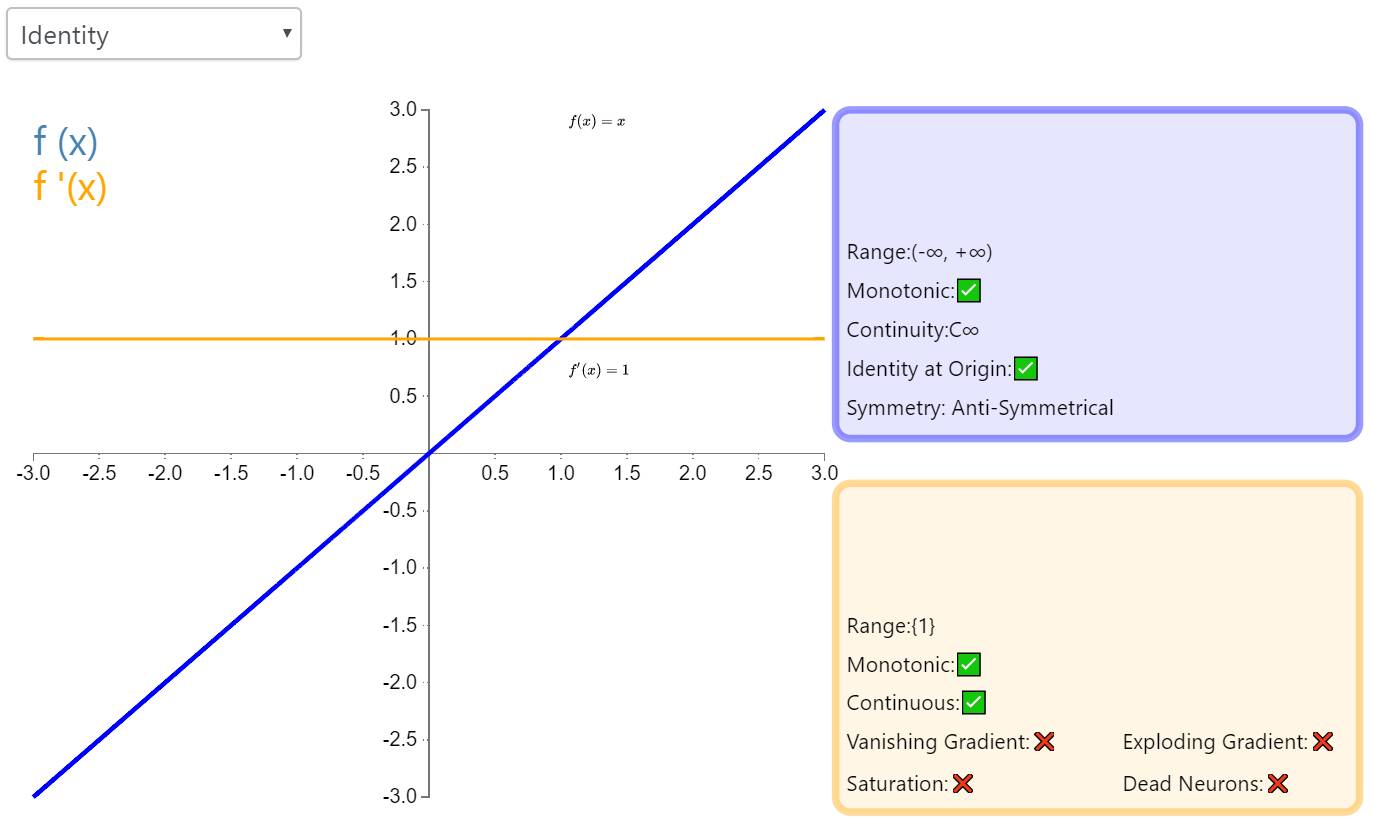Click the Continuity:C∞ property text
This screenshot has height=826, width=1373.
pos(912,330)
